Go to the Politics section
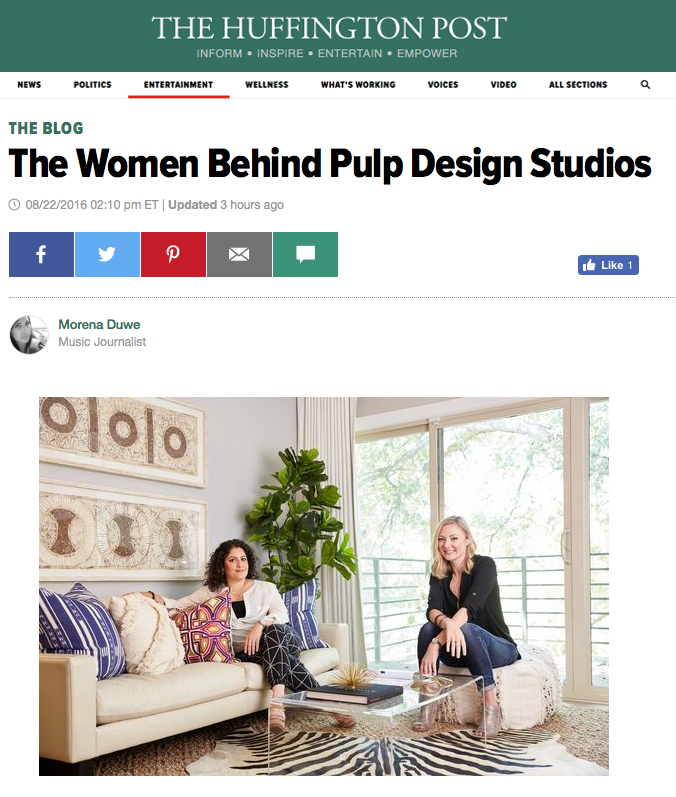 (93, 85)
